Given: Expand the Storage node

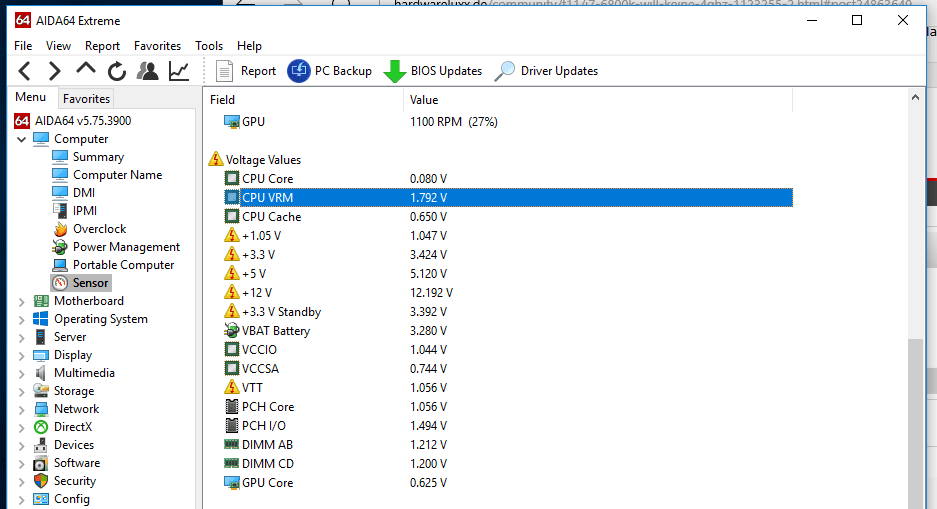Looking at the screenshot, I should pos(22,392).
